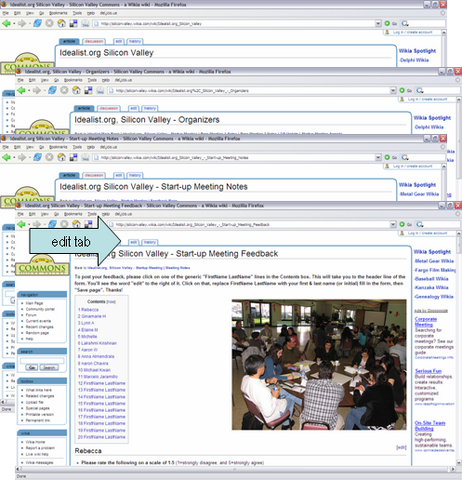Open Serious Fun ad link
The image size is (462, 480).
click(x=428, y=371)
